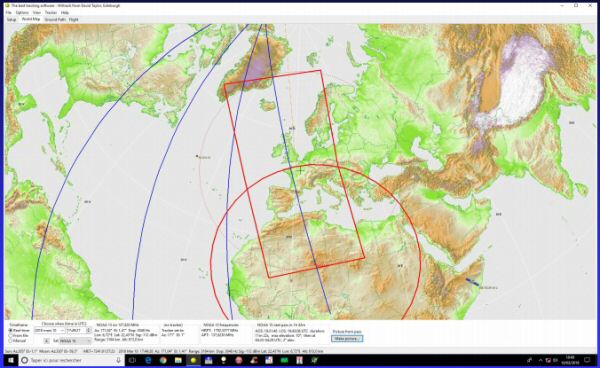Launch Microsoft Edge from the taskbar
This screenshot has width=600, height=368.
148,360
